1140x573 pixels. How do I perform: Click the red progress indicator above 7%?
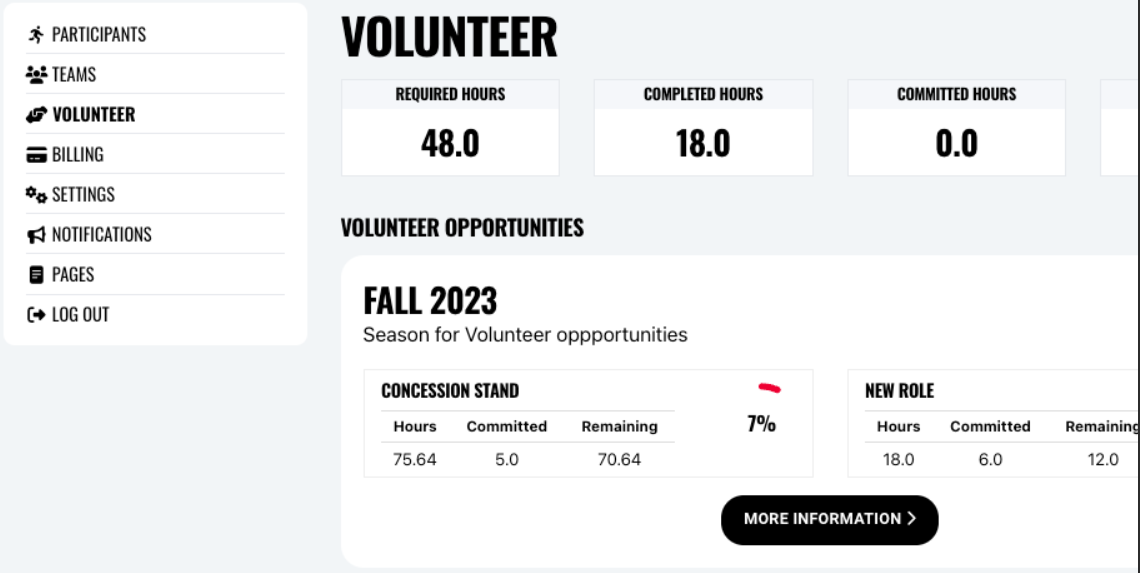click(769, 388)
